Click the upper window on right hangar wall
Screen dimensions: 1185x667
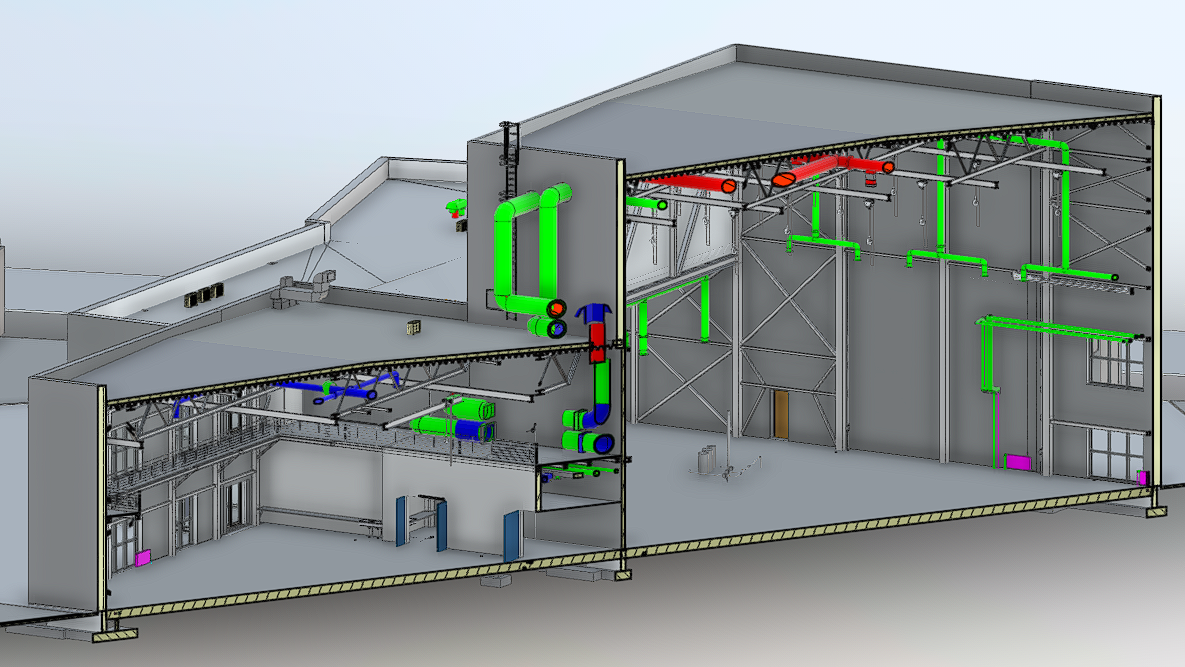coord(1116,361)
